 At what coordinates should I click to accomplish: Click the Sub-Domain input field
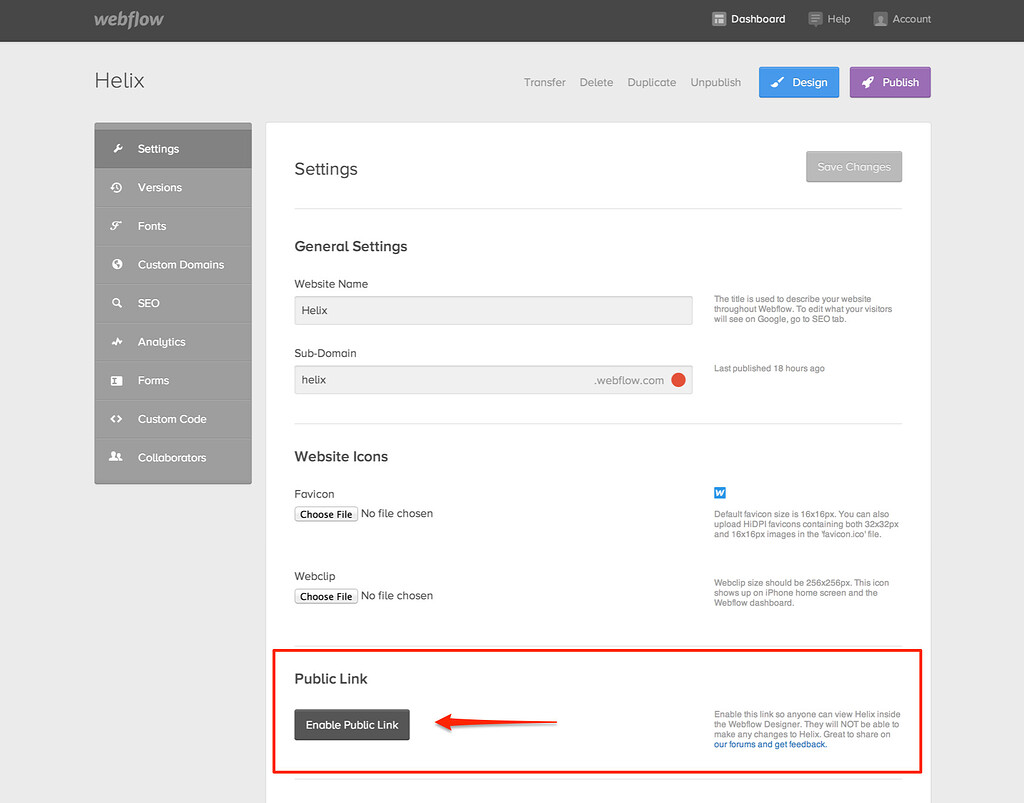coord(493,380)
